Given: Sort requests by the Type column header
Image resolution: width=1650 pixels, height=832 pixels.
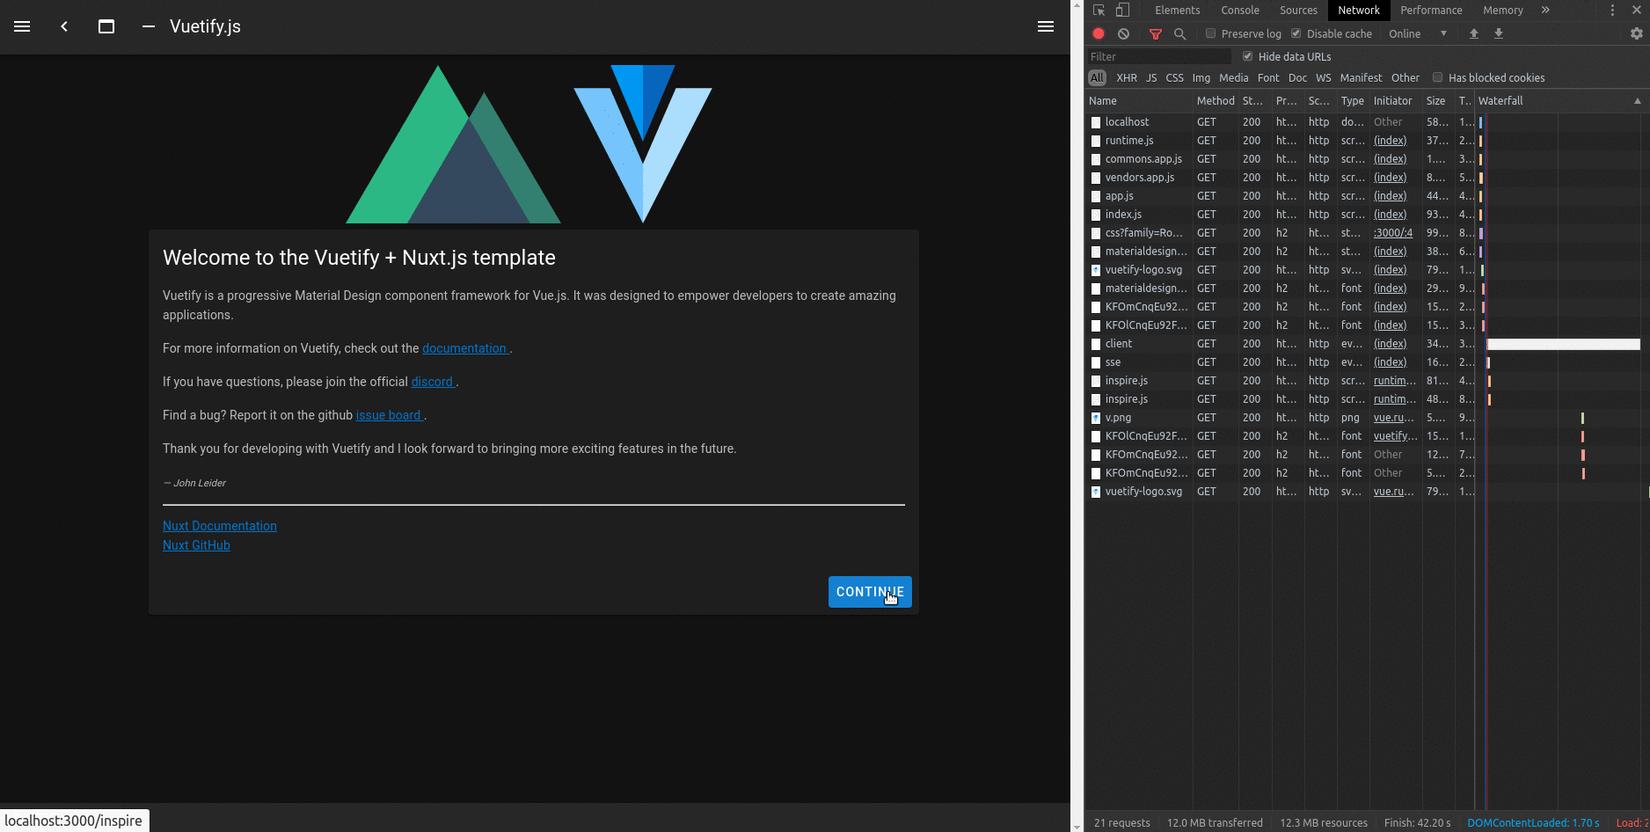Looking at the screenshot, I should point(1352,101).
